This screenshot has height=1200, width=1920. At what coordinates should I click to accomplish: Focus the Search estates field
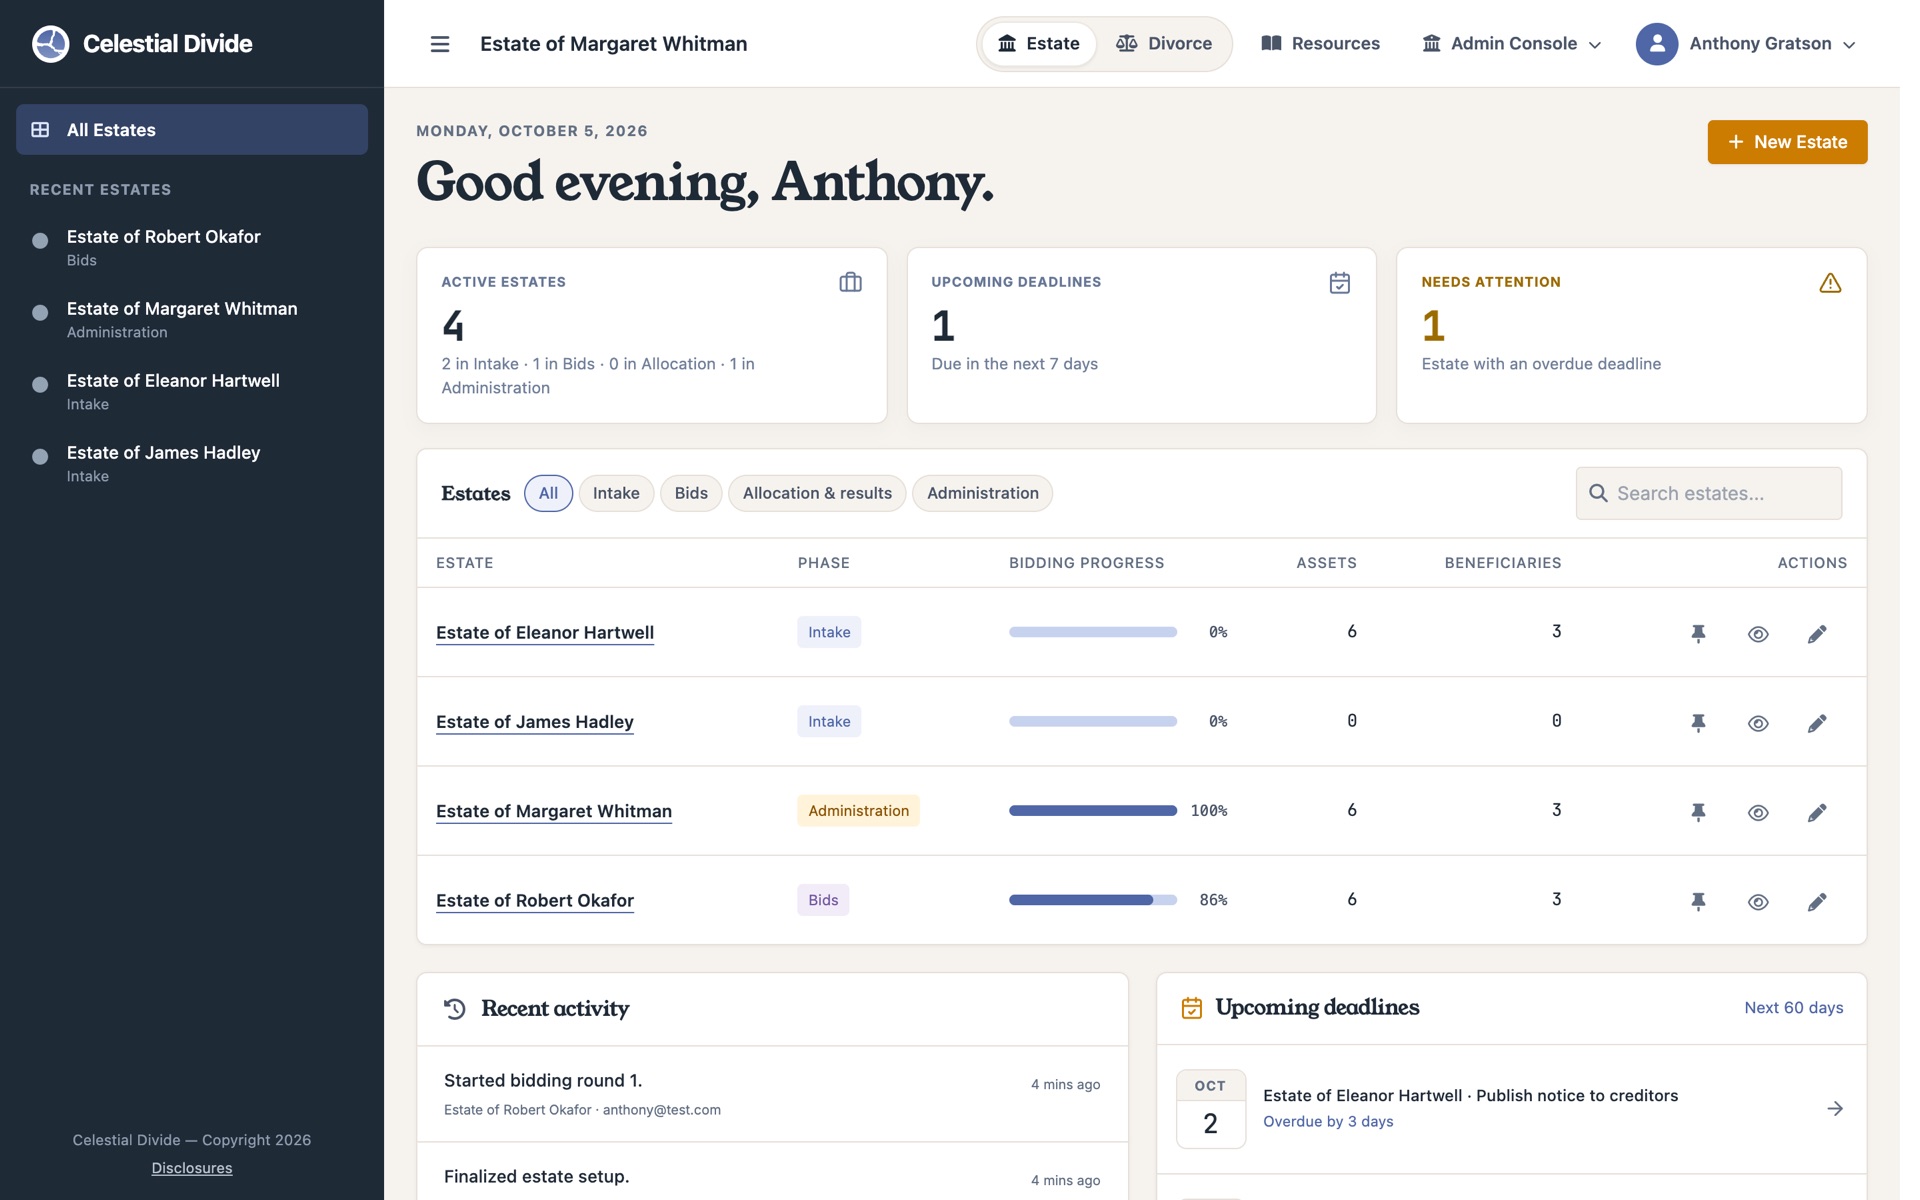tap(1709, 493)
